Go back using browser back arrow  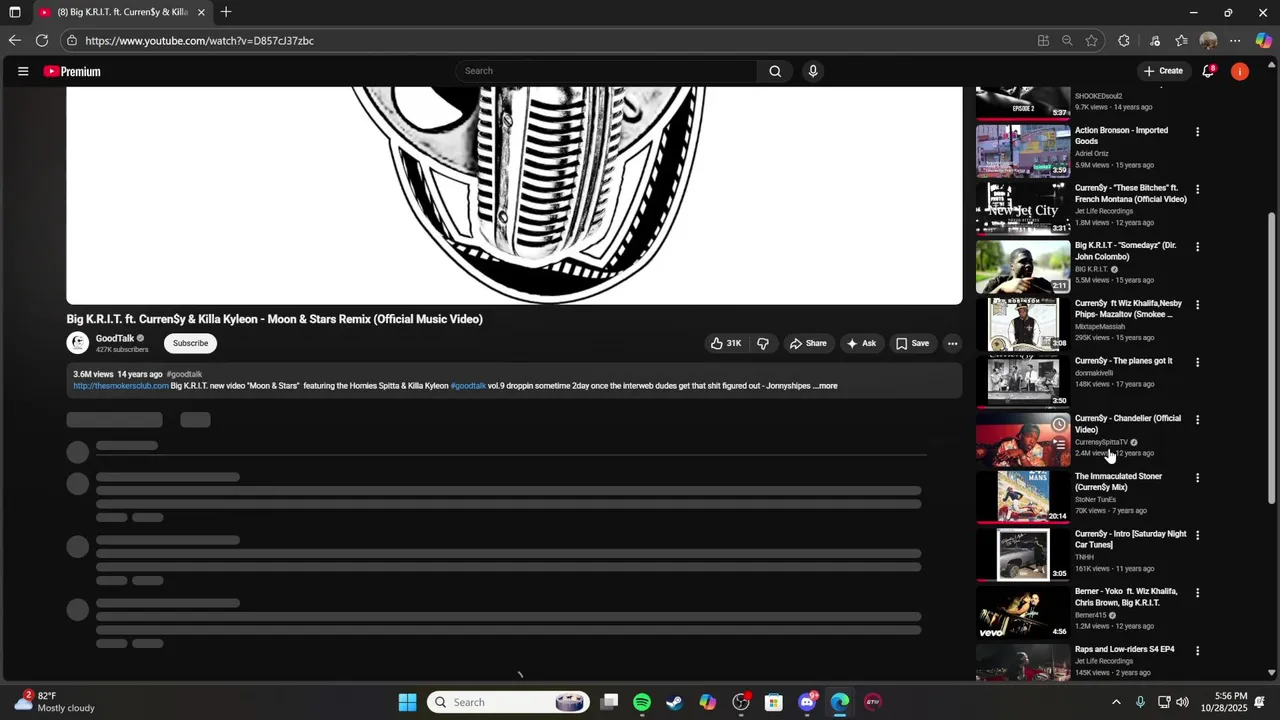14,41
